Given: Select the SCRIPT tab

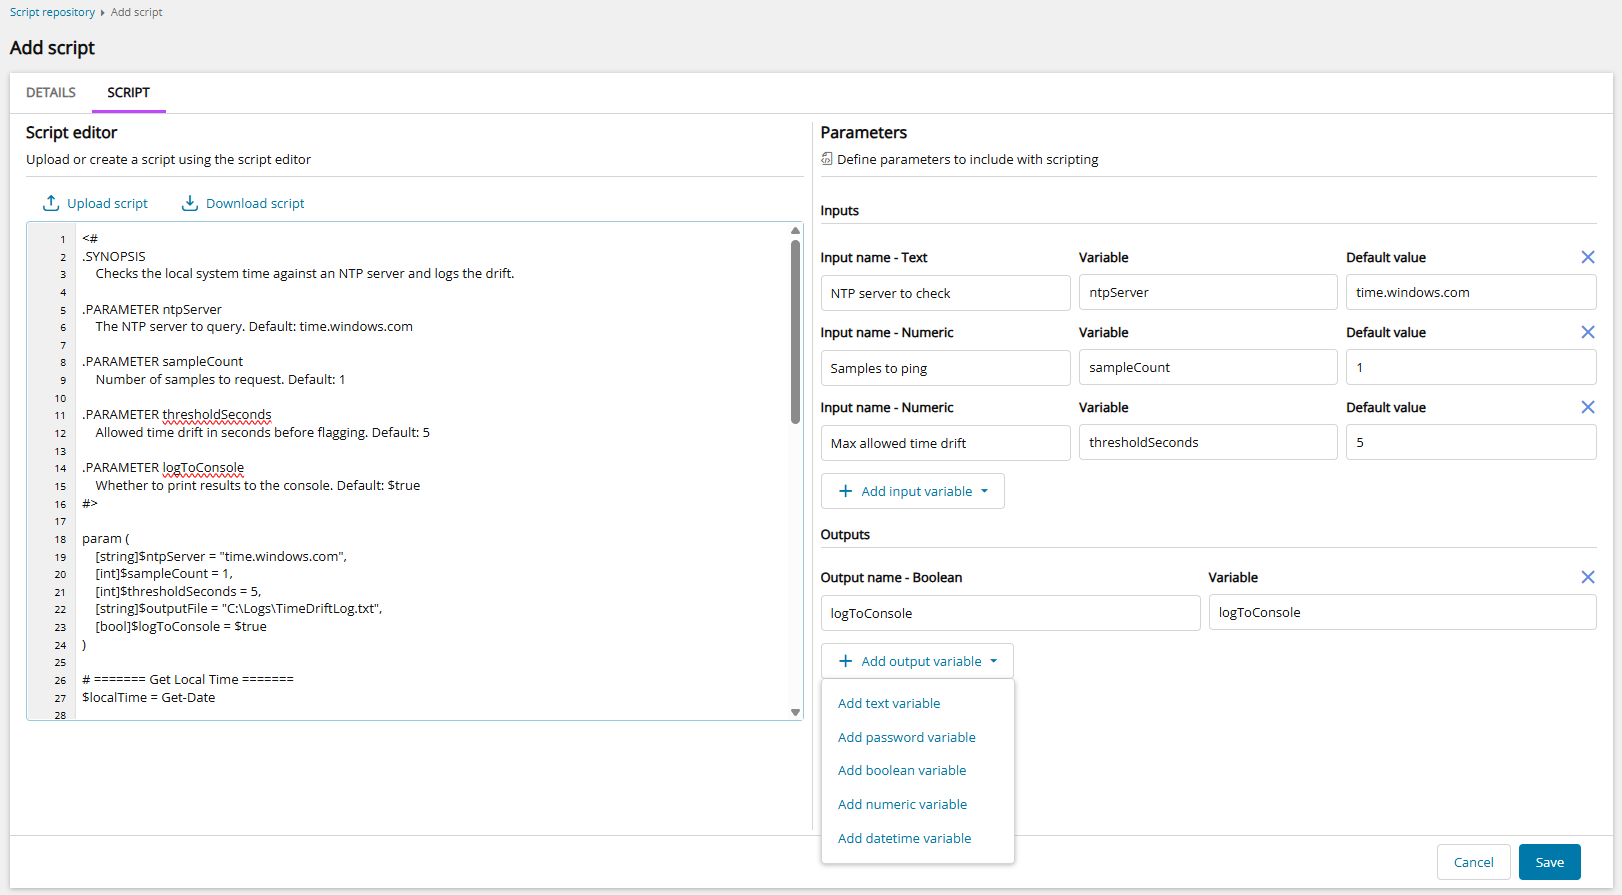Looking at the screenshot, I should [128, 92].
